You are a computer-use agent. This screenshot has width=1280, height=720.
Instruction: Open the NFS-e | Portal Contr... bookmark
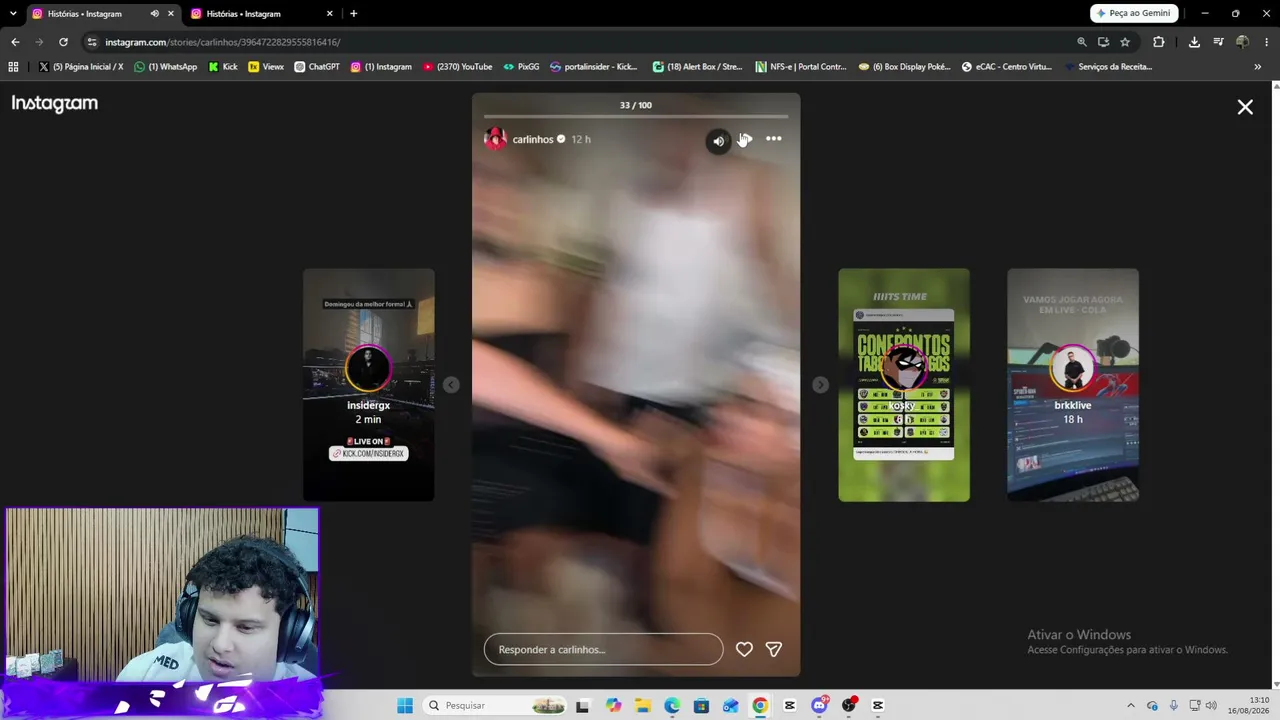[801, 67]
